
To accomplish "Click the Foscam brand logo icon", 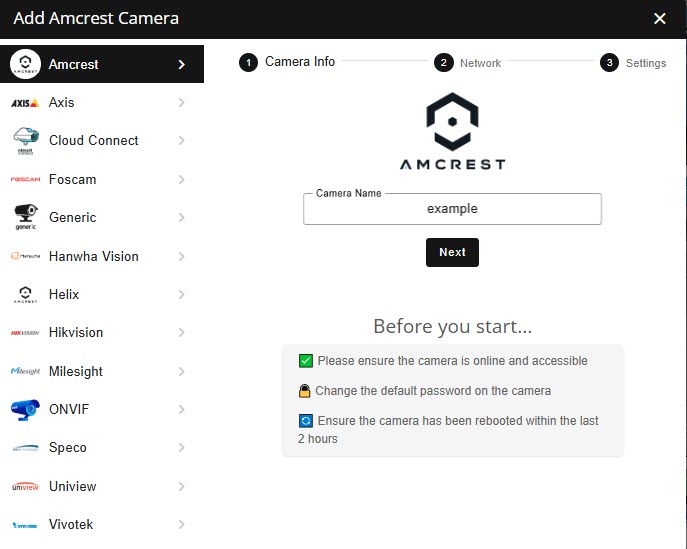I will [x=25, y=180].
